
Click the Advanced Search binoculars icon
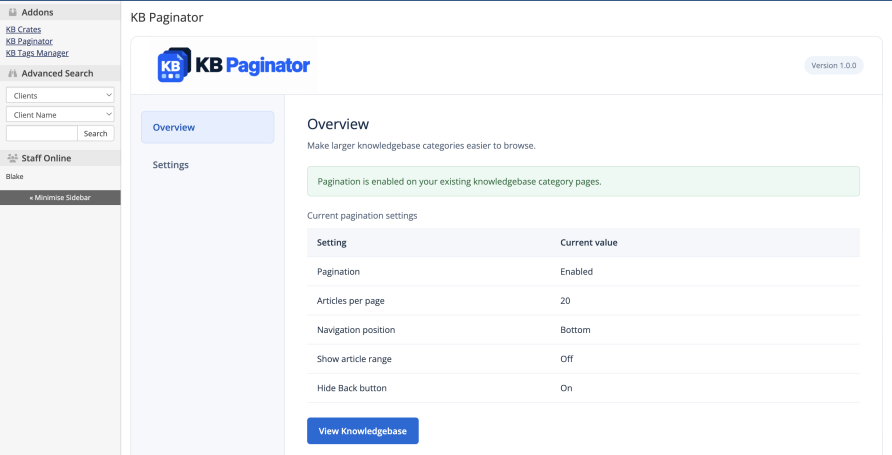click(13, 73)
